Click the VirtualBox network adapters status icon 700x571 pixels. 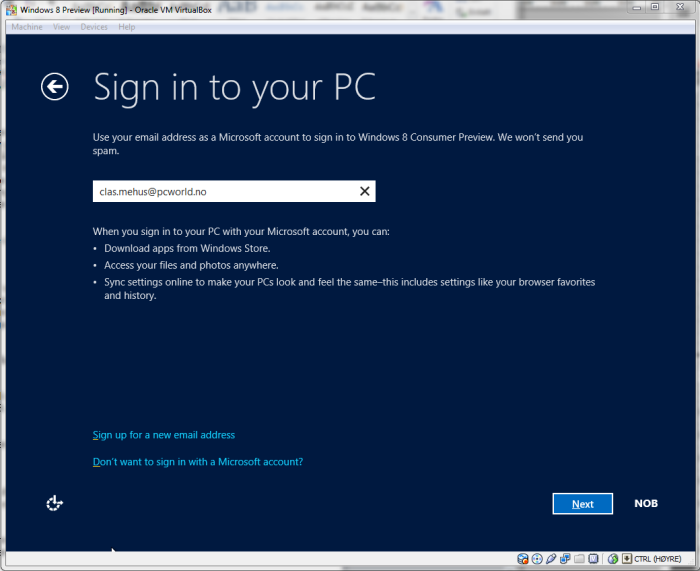(565, 558)
